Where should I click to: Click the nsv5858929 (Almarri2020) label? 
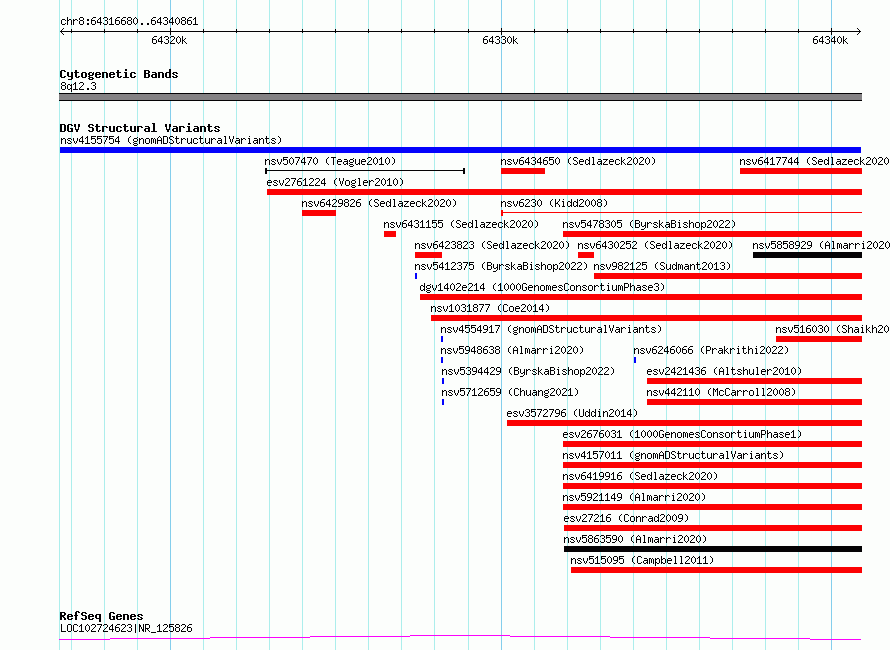click(x=821, y=245)
